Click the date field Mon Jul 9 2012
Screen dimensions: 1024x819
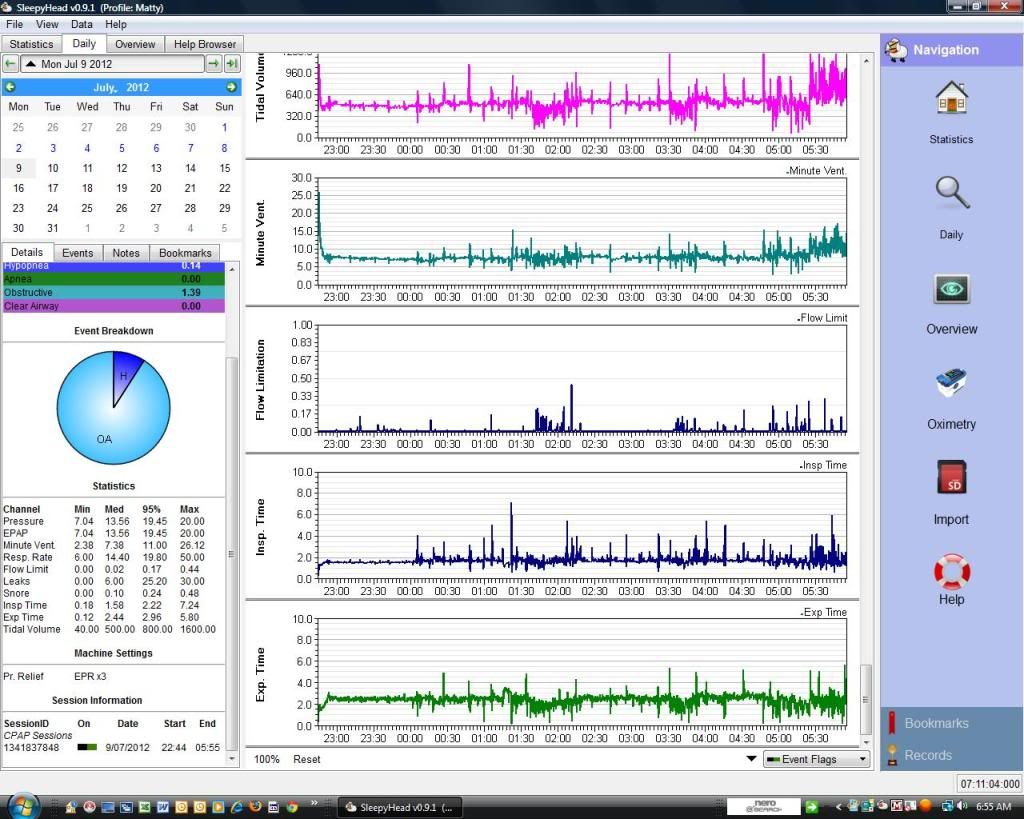113,64
